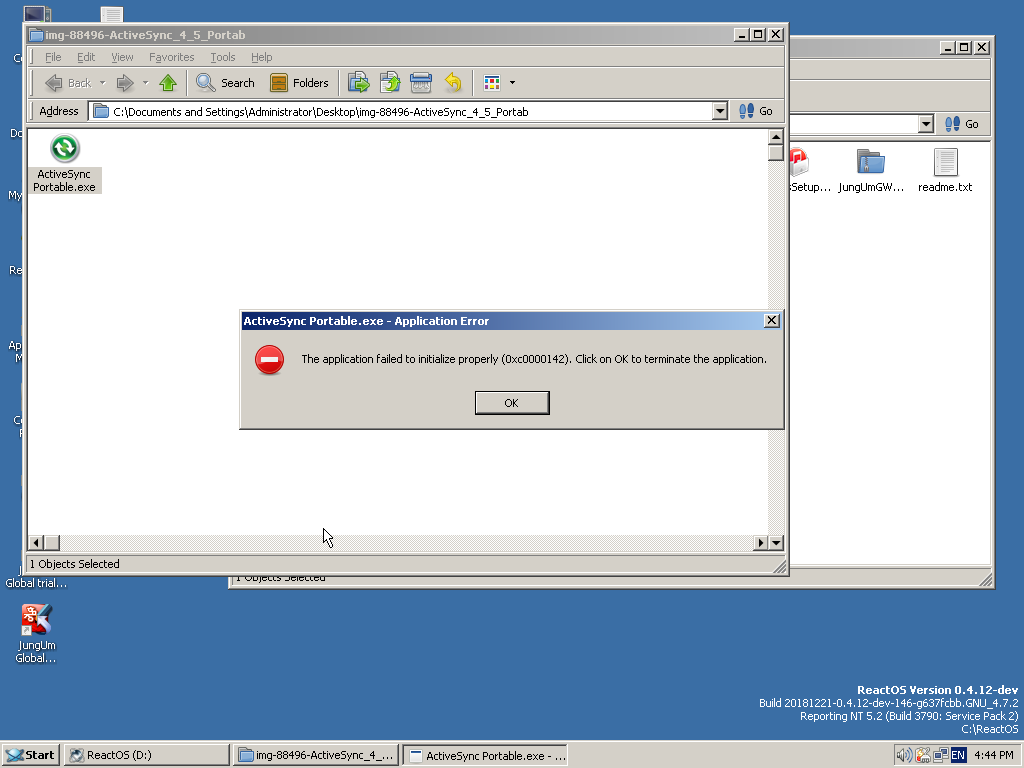Click the Up folder green arrow icon
Screen dimensions: 1024x768
coord(168,83)
